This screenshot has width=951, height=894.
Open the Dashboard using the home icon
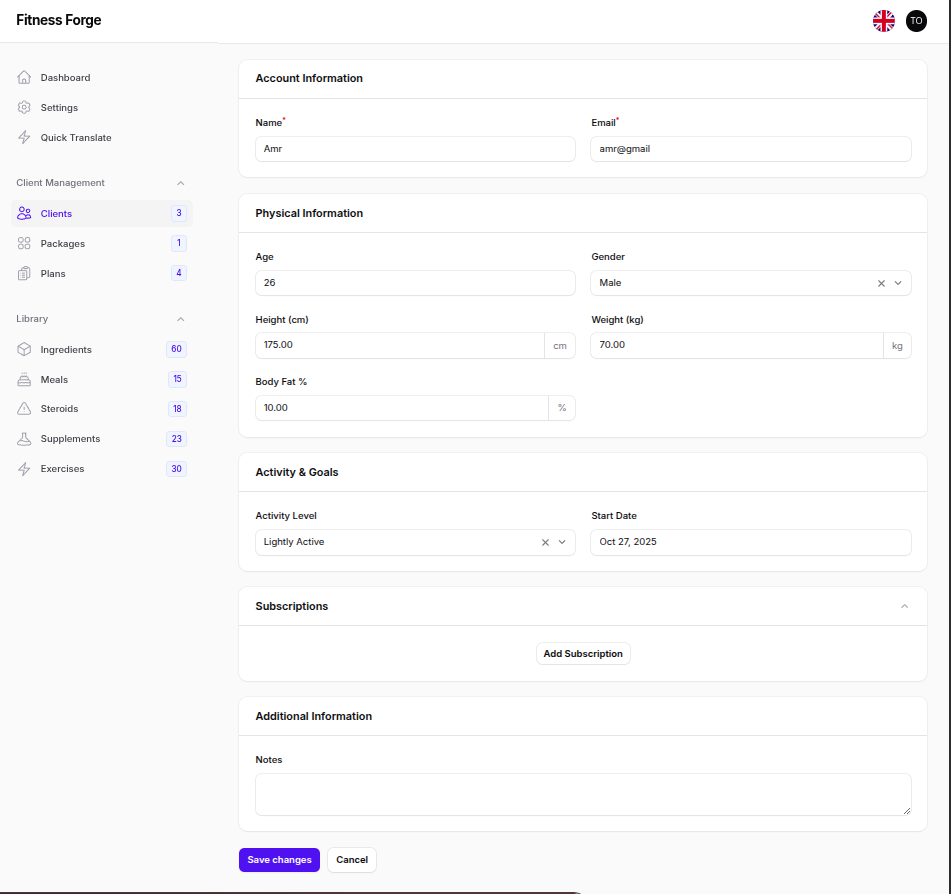[x=23, y=77]
